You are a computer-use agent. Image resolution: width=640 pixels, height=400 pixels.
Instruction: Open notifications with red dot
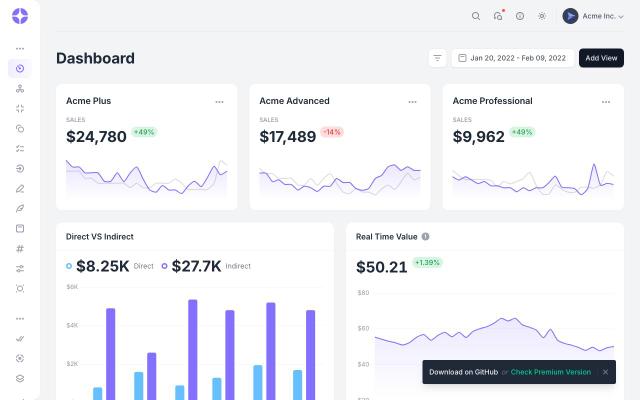point(498,16)
